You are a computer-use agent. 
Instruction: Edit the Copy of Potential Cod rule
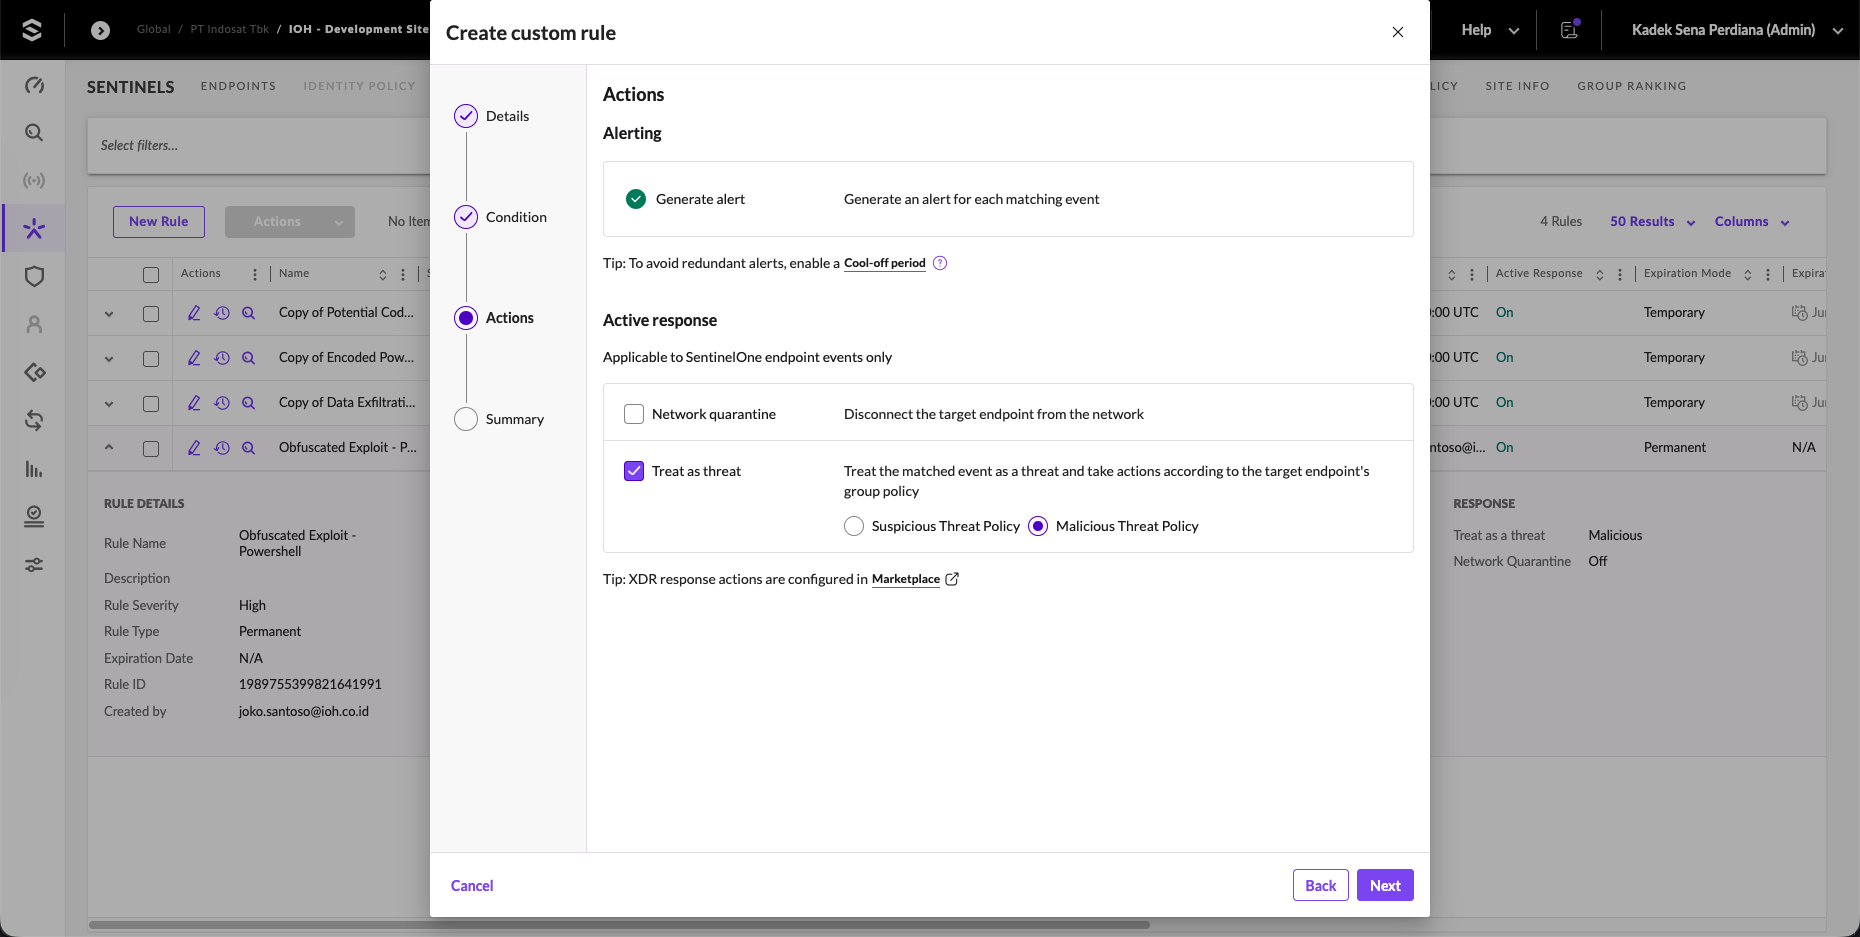(x=194, y=313)
